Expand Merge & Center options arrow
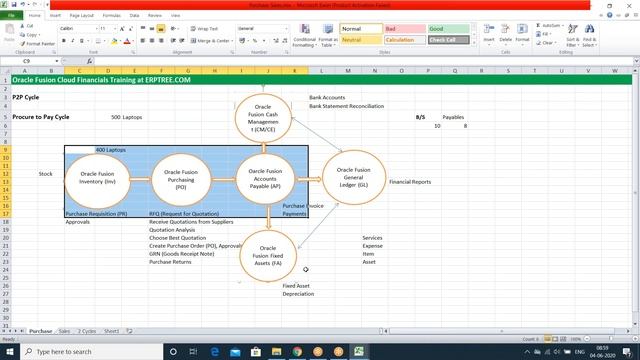 click(232, 41)
